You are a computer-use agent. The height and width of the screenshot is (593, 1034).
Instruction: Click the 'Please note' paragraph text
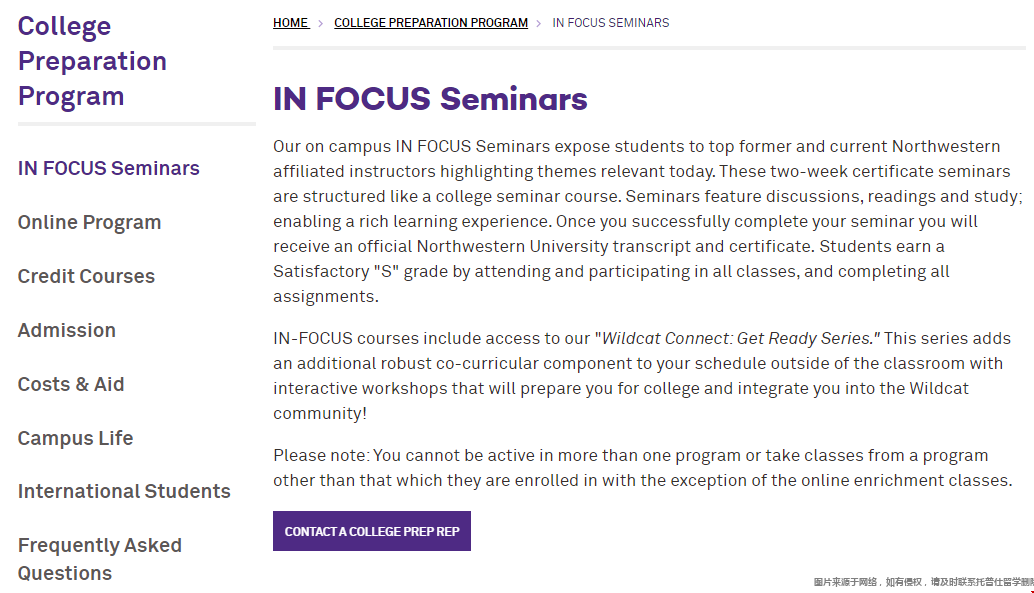click(643, 468)
